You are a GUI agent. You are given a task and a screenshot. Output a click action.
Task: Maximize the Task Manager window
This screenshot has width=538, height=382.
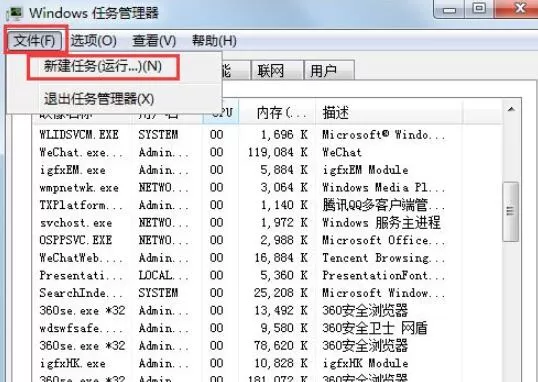click(479, 9)
